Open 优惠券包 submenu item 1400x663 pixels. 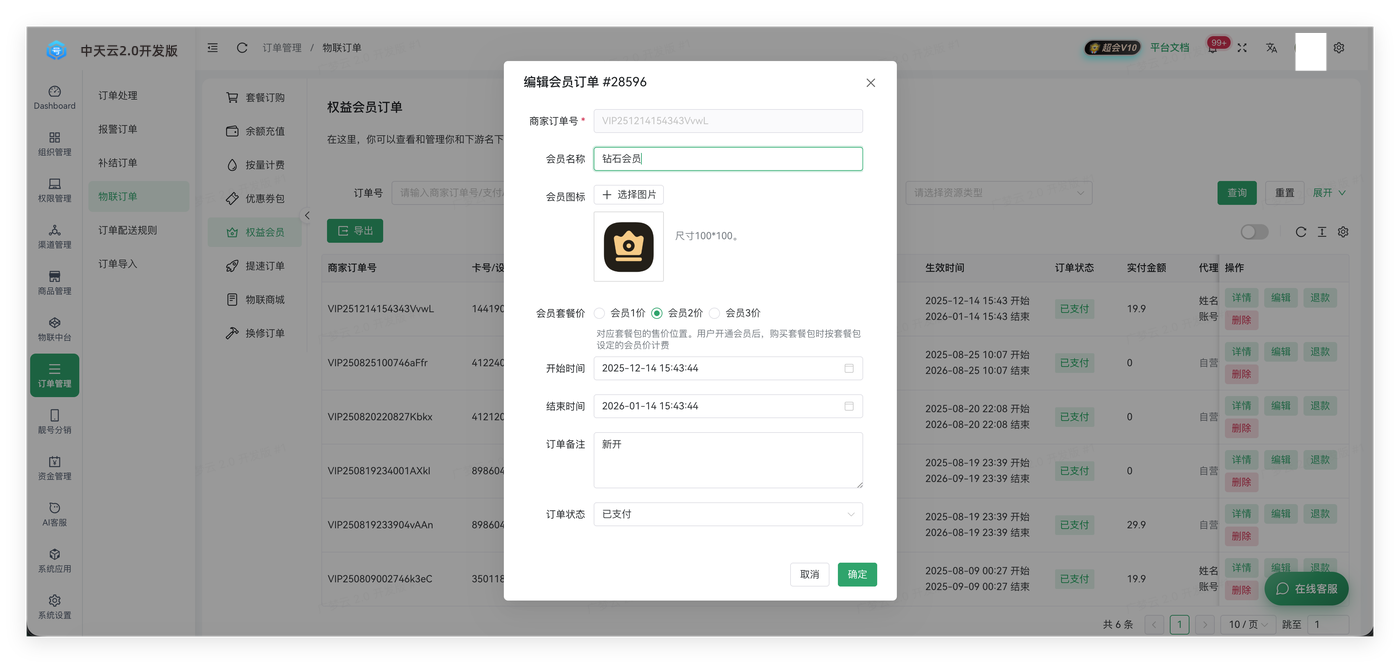(256, 199)
